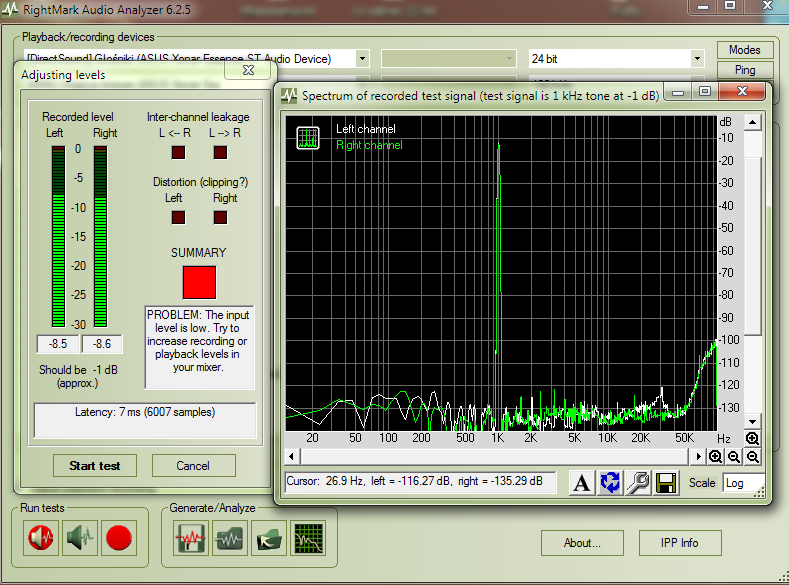Click the Ping button

point(745,69)
